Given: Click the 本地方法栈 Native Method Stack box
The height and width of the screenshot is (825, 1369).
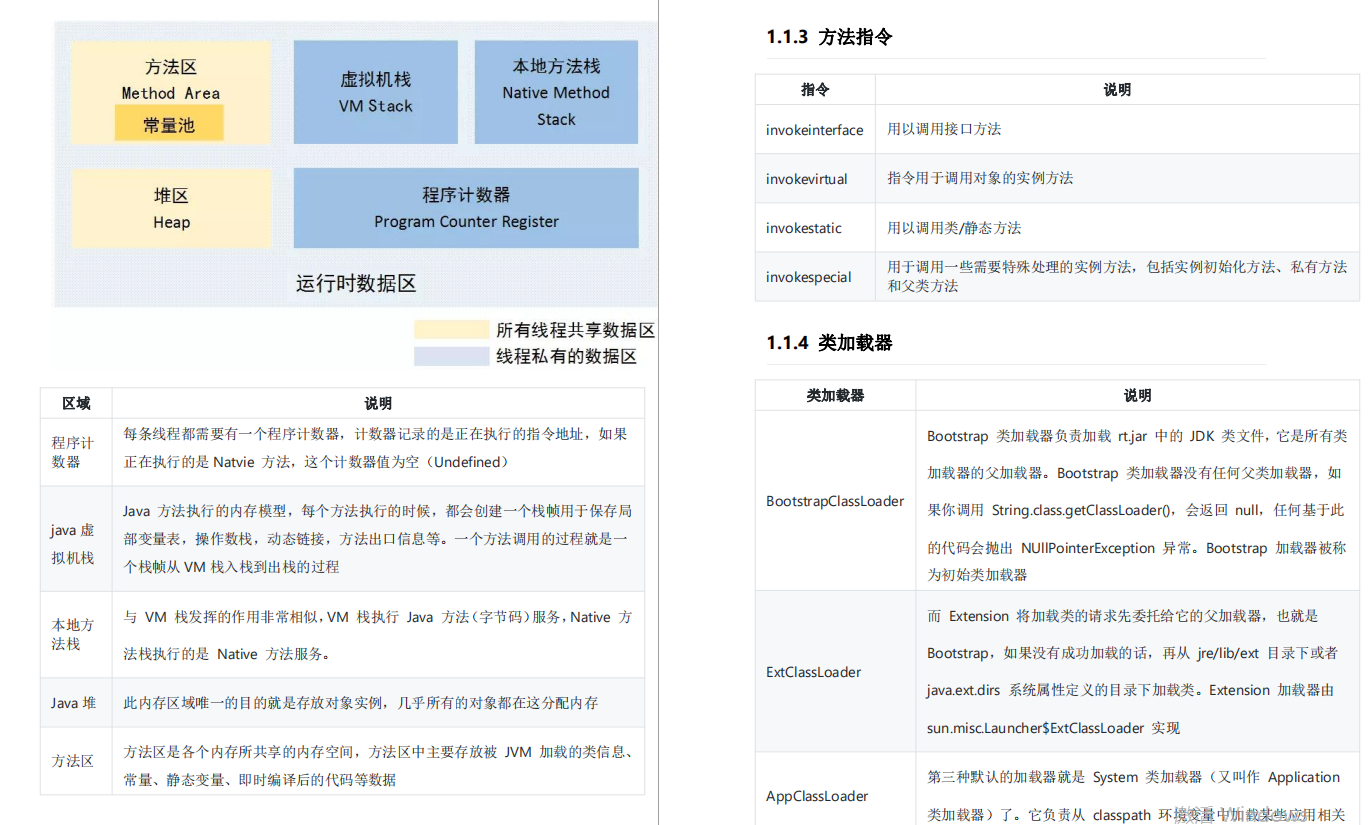Looking at the screenshot, I should click(556, 92).
